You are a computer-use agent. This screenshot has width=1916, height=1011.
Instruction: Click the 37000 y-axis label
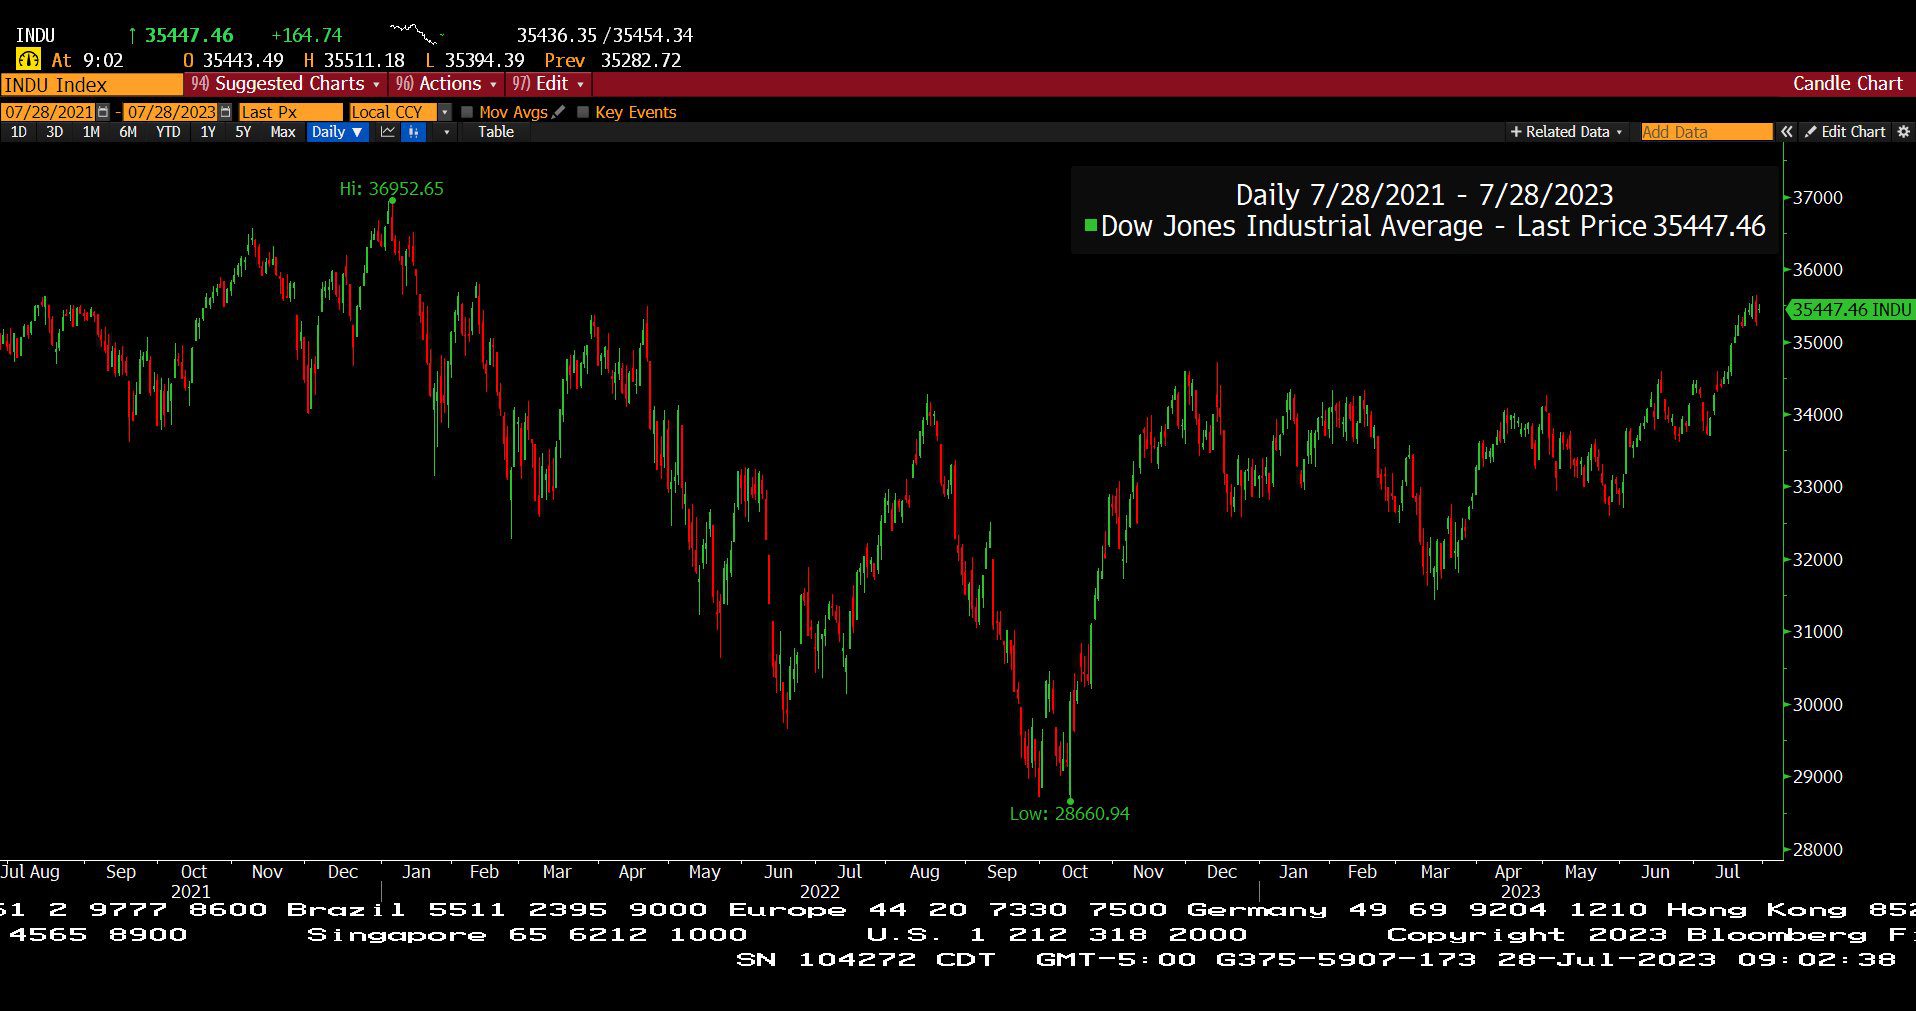pyautogui.click(x=1817, y=198)
